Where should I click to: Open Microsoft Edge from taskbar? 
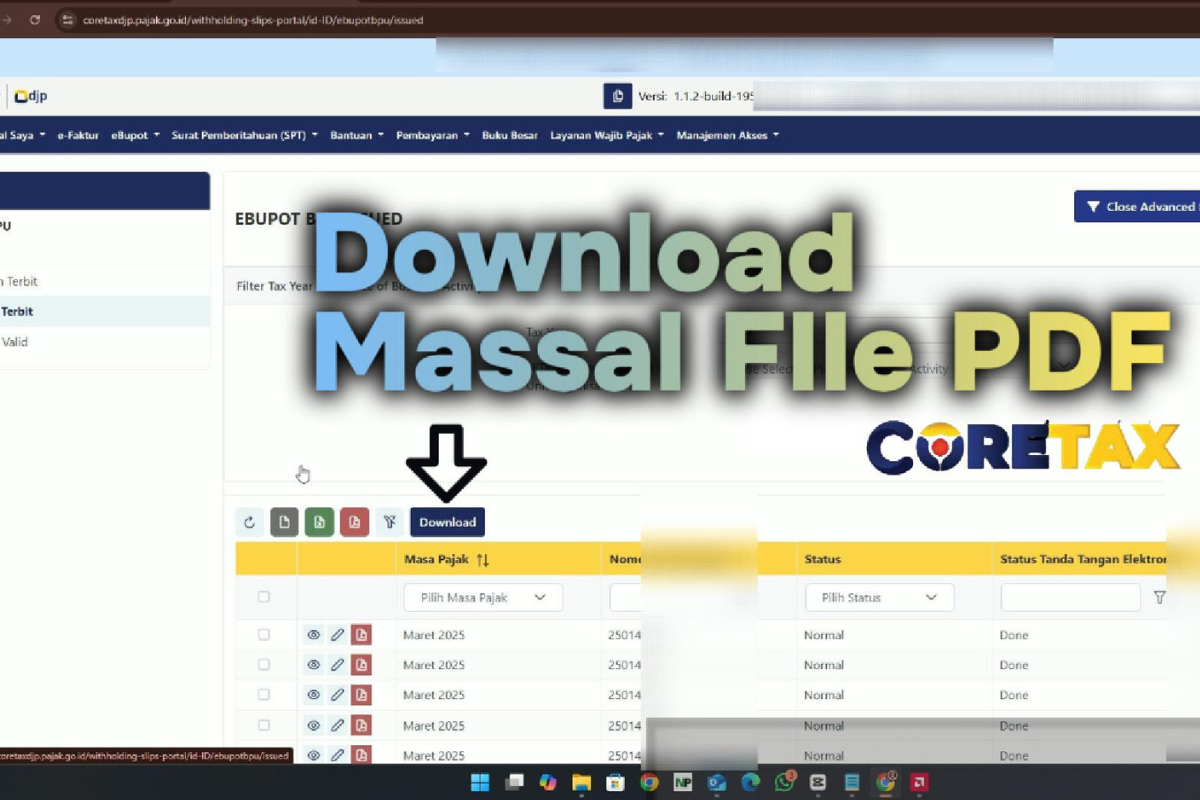[x=751, y=782]
